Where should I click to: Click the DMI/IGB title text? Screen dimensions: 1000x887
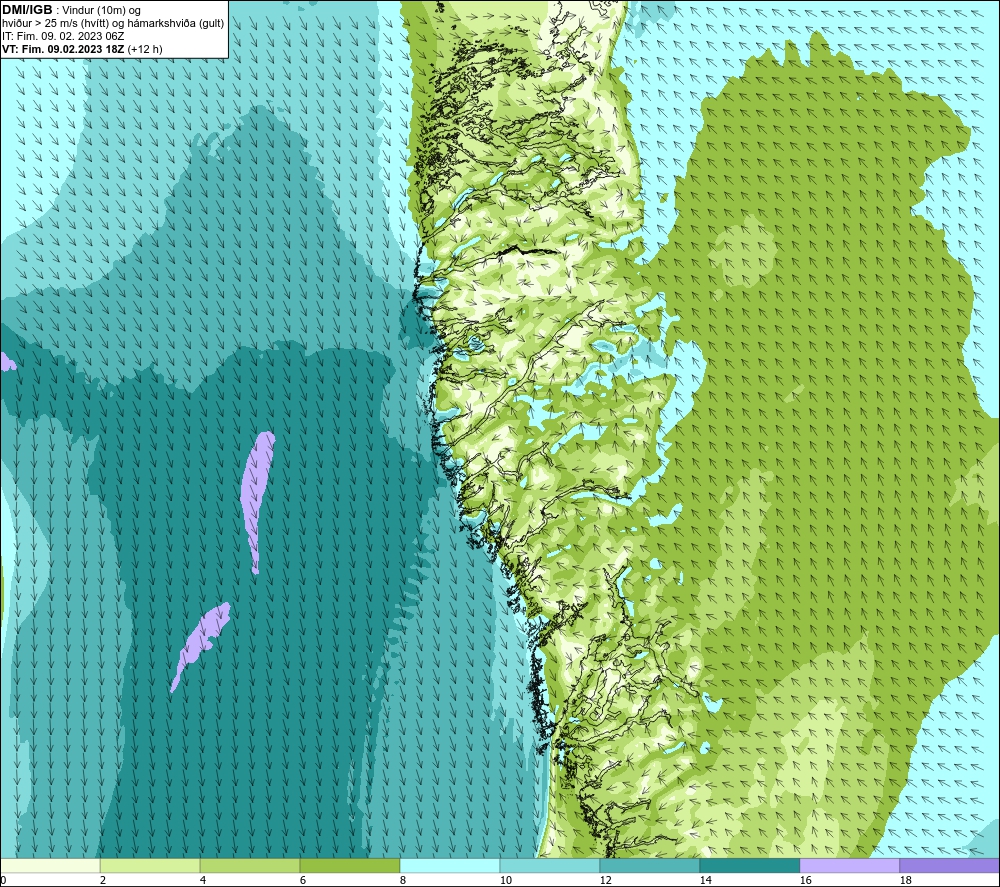tap(27, 10)
